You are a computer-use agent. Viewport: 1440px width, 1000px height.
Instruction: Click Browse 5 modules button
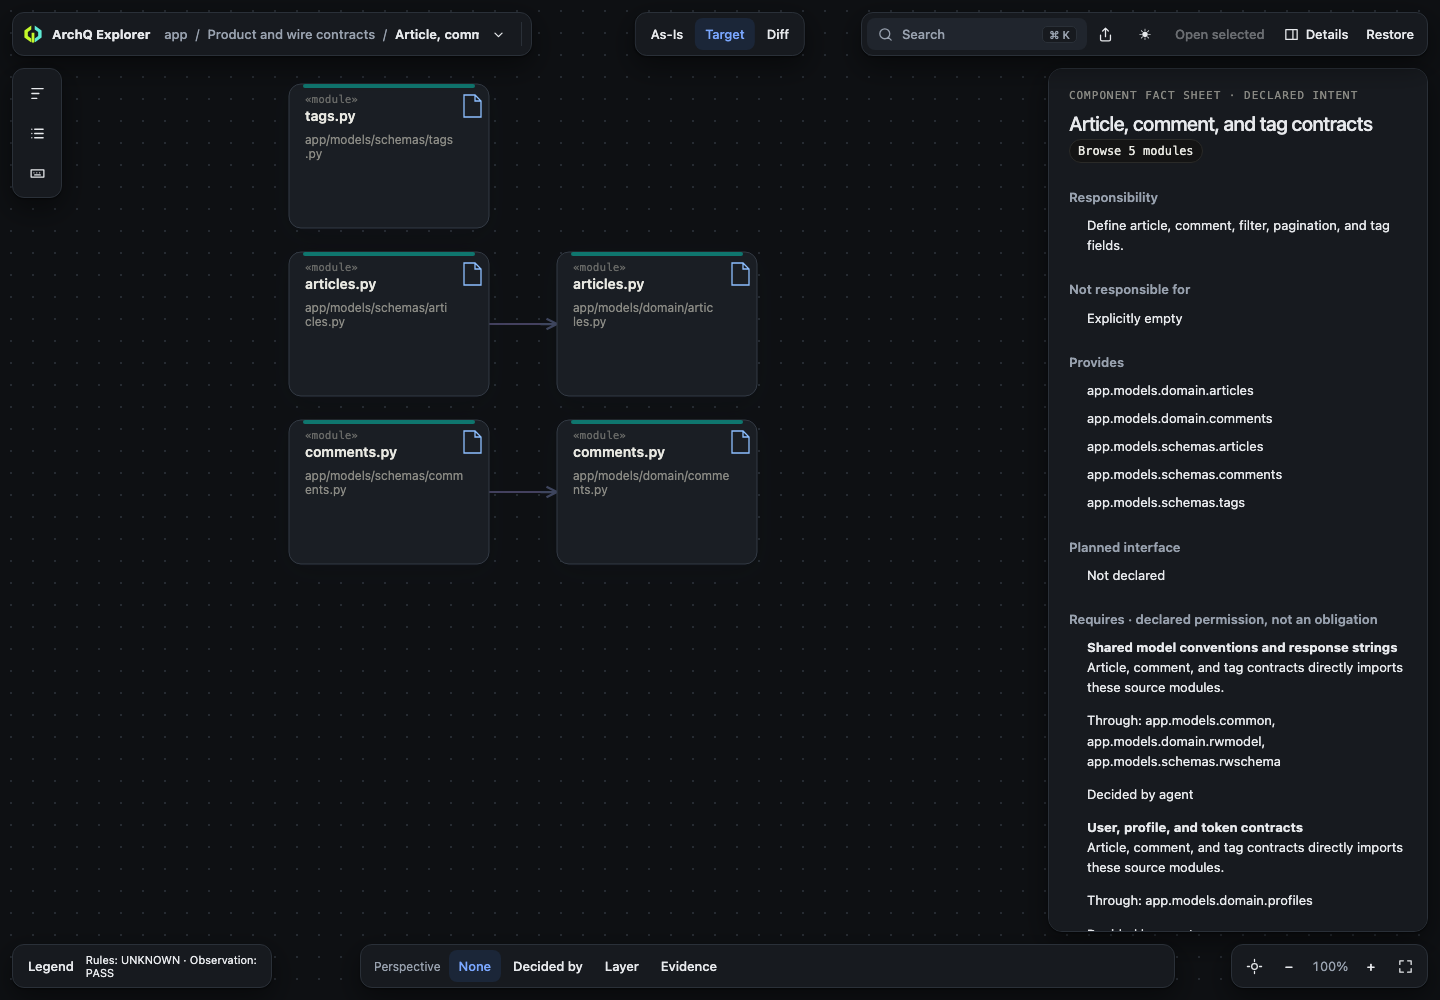tap(1136, 151)
